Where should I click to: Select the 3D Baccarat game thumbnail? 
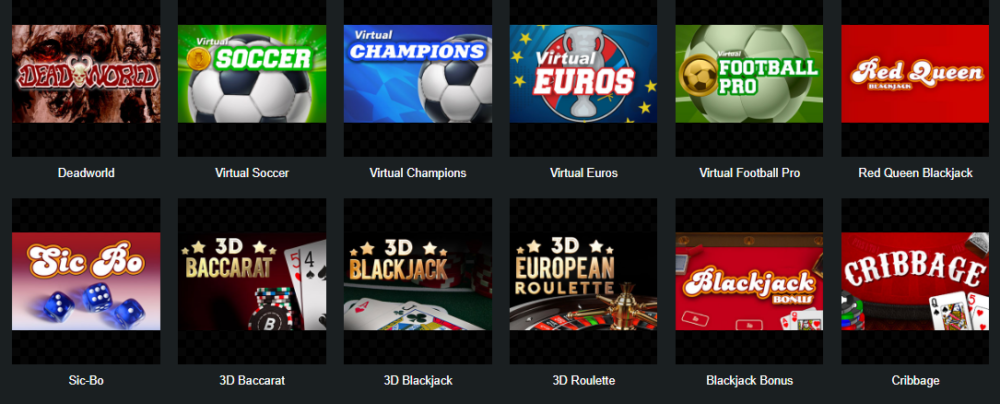[x=252, y=281]
